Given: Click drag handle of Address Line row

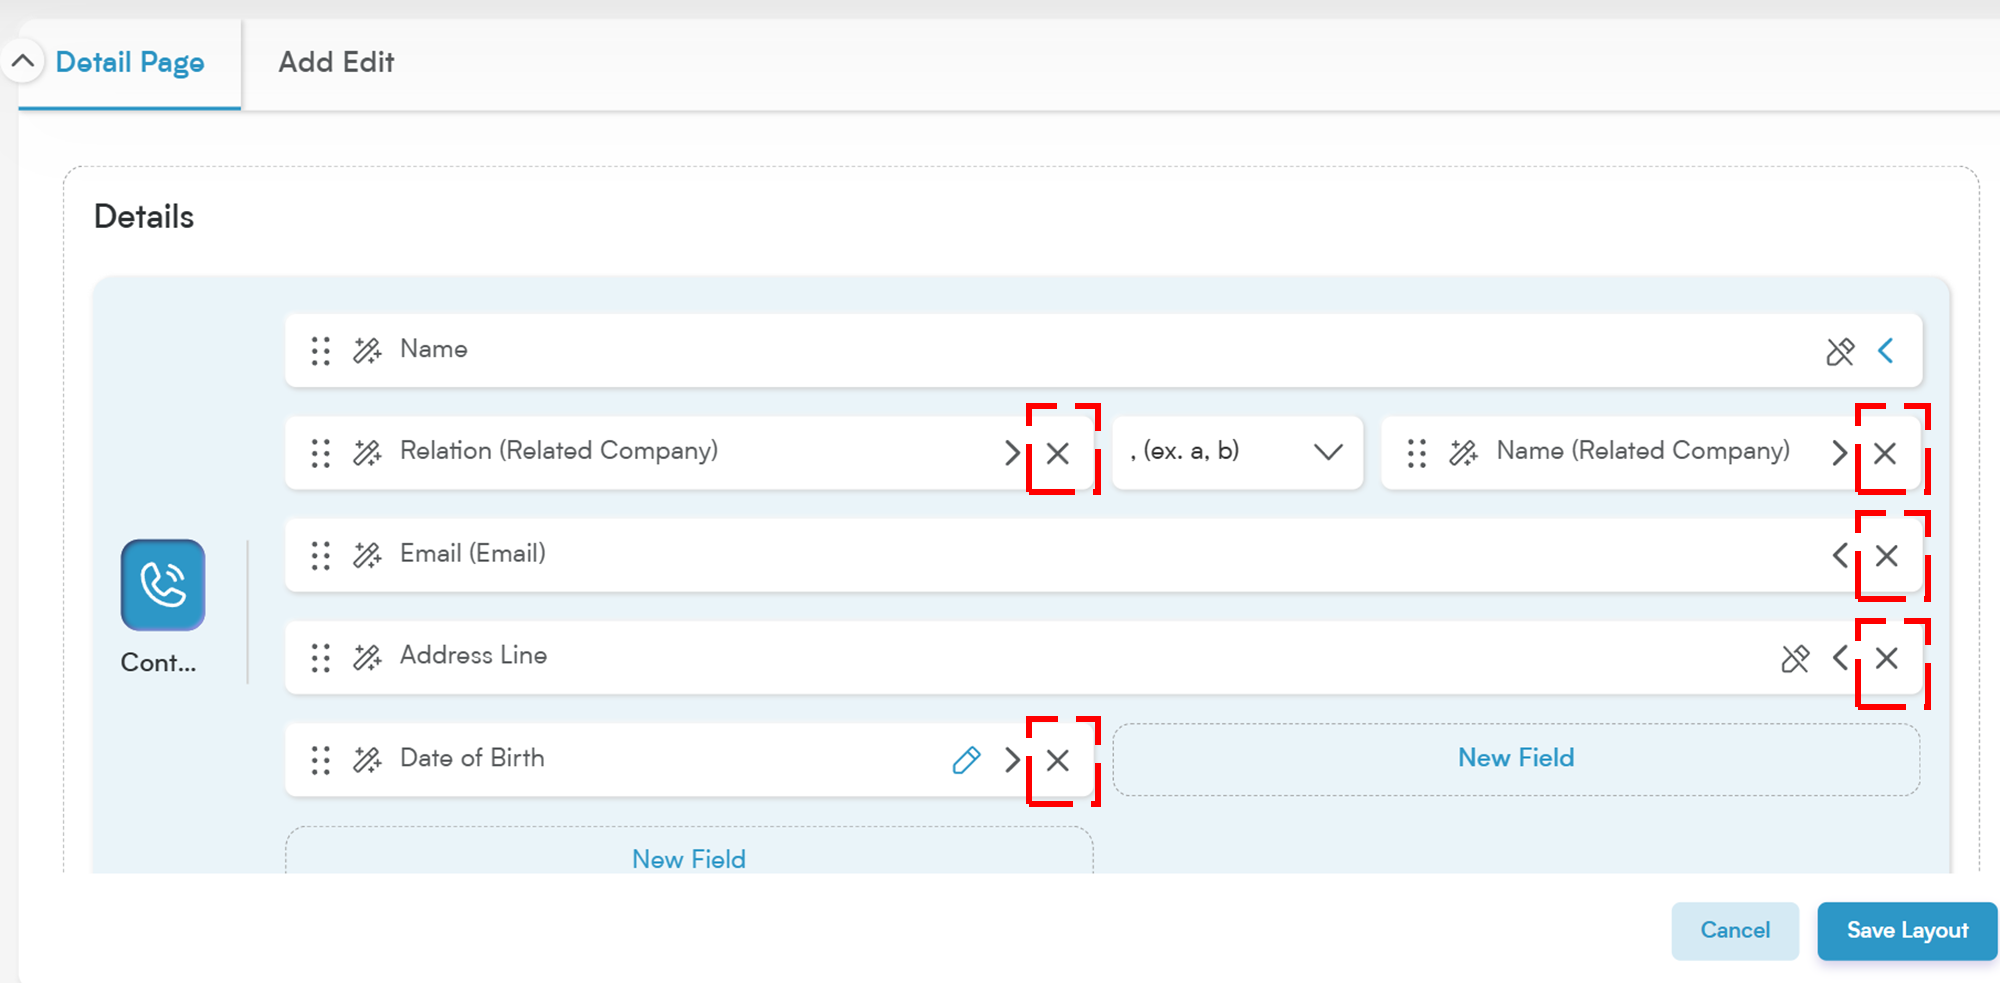Looking at the screenshot, I should (x=320, y=657).
